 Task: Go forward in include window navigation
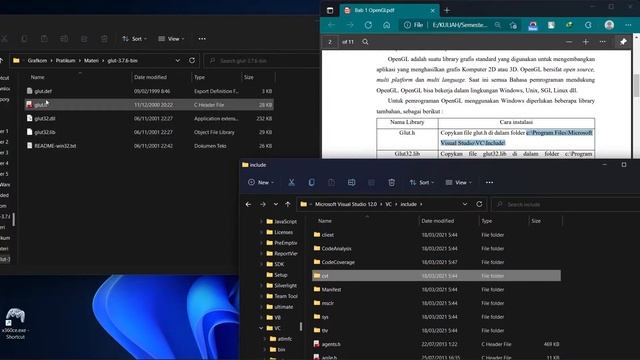tap(262, 204)
